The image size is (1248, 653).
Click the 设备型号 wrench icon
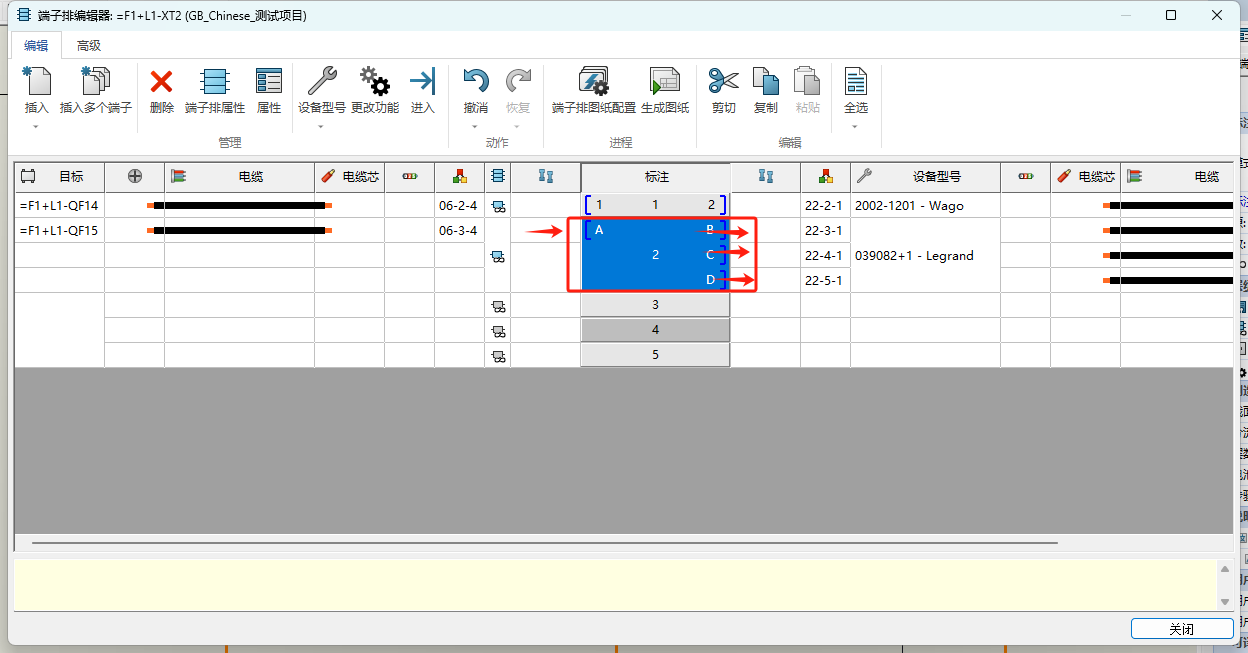(x=321, y=83)
